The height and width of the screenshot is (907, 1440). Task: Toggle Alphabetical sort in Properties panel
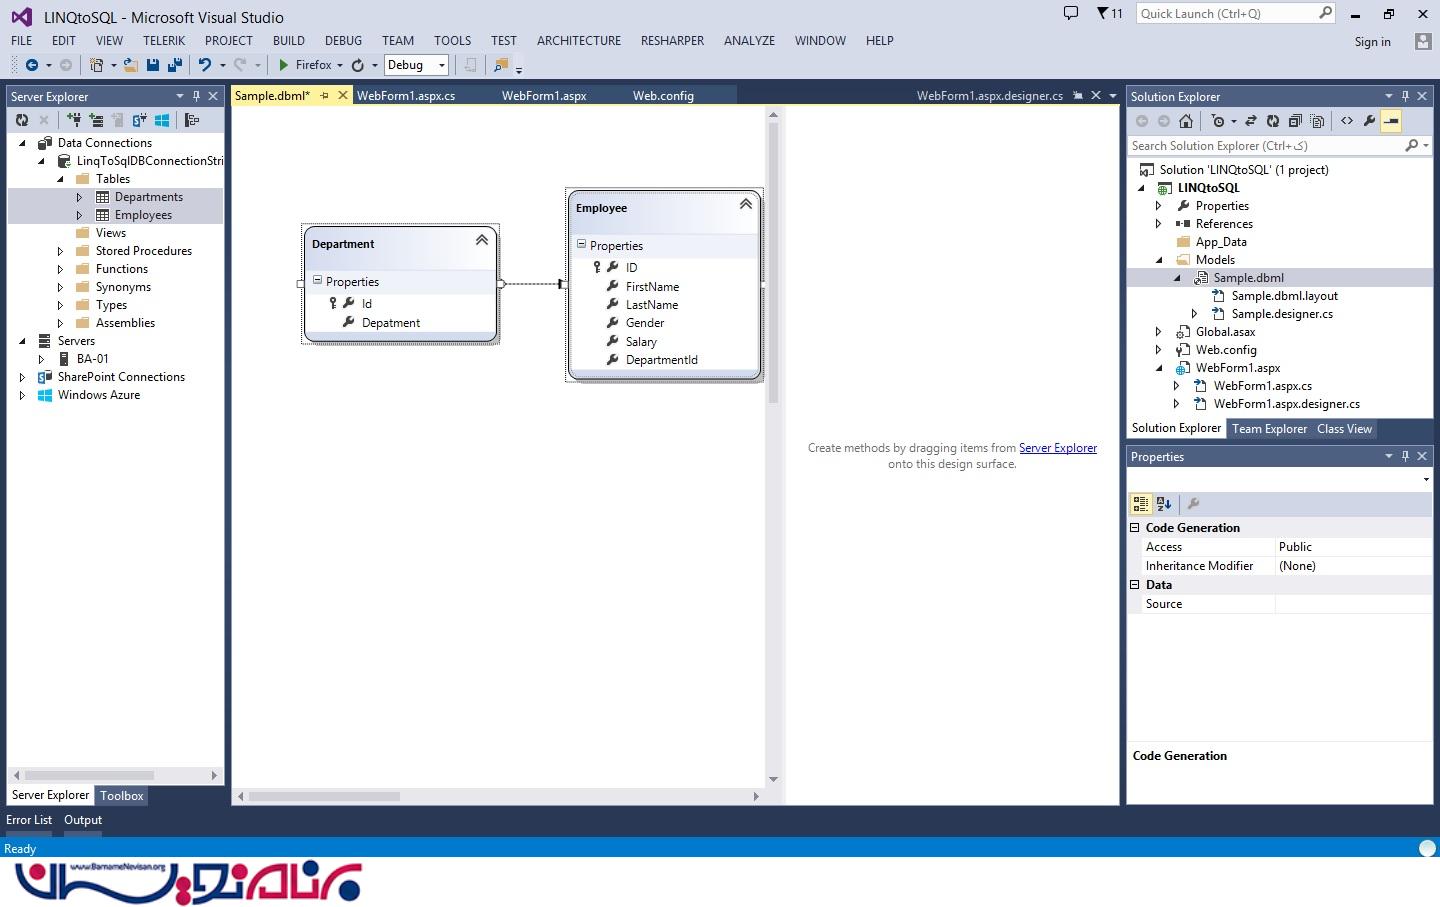[x=1163, y=504]
